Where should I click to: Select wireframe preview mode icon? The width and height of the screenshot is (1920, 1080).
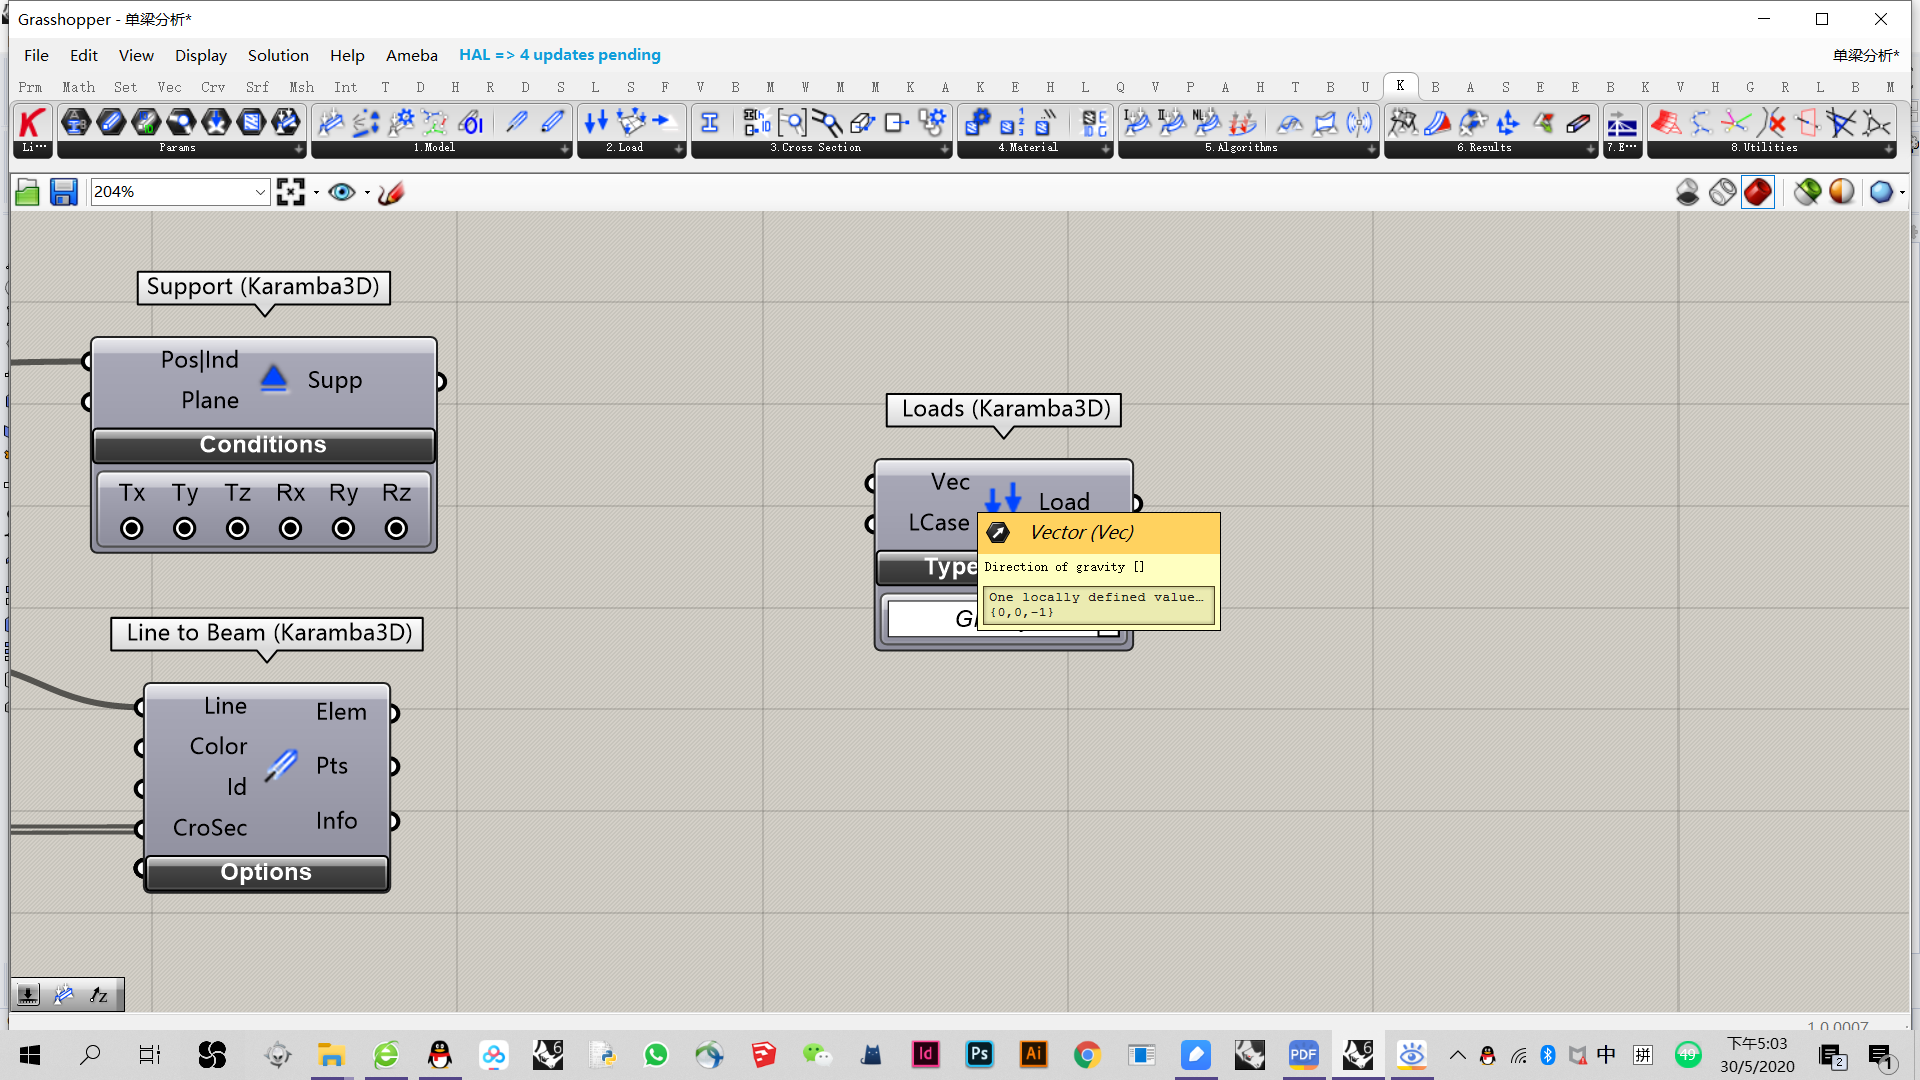[1722, 192]
